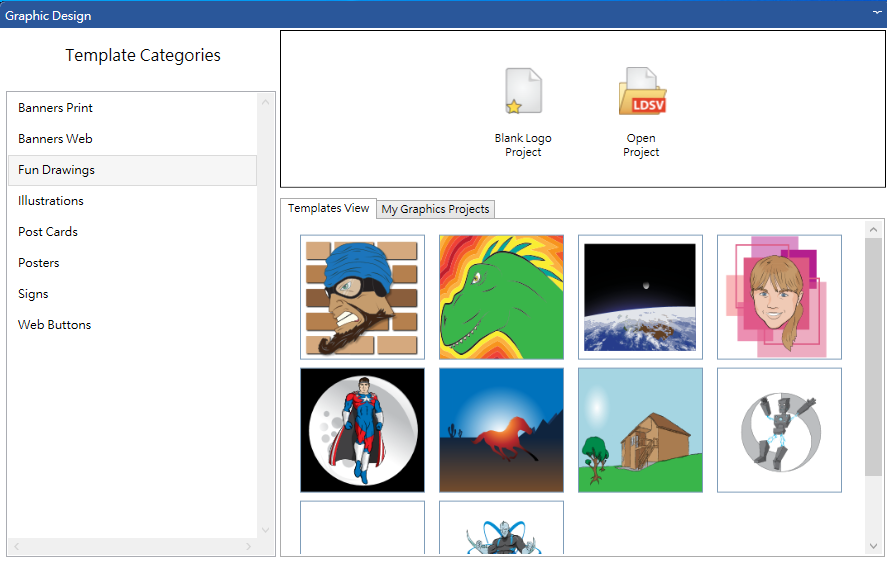This screenshot has width=887, height=561.
Task: Select the partially visible blue robot template
Action: click(x=502, y=527)
